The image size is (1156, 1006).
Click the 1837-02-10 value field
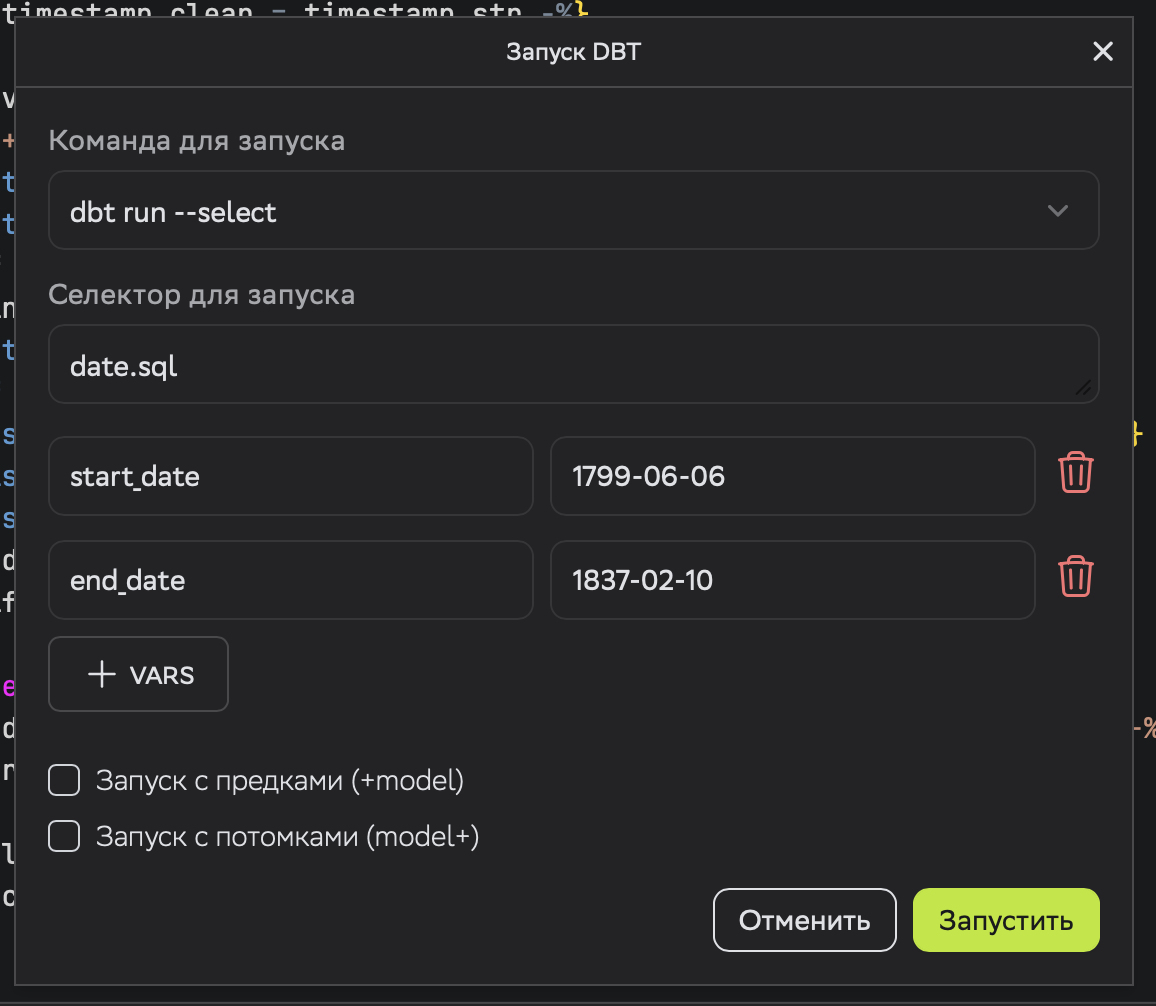(x=791, y=580)
